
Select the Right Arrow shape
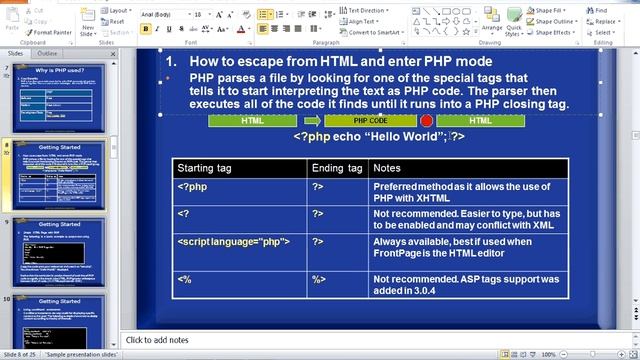[x=446, y=21]
